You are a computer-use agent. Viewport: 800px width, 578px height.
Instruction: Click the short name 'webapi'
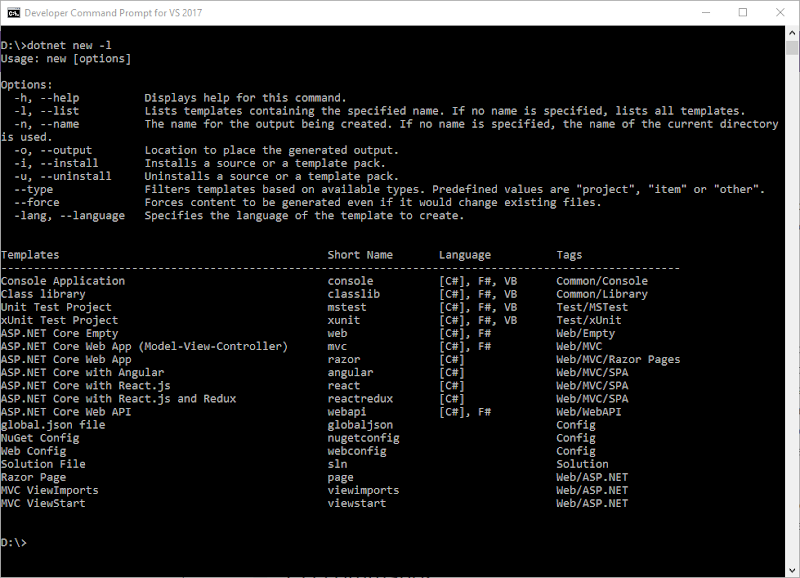[x=347, y=412]
